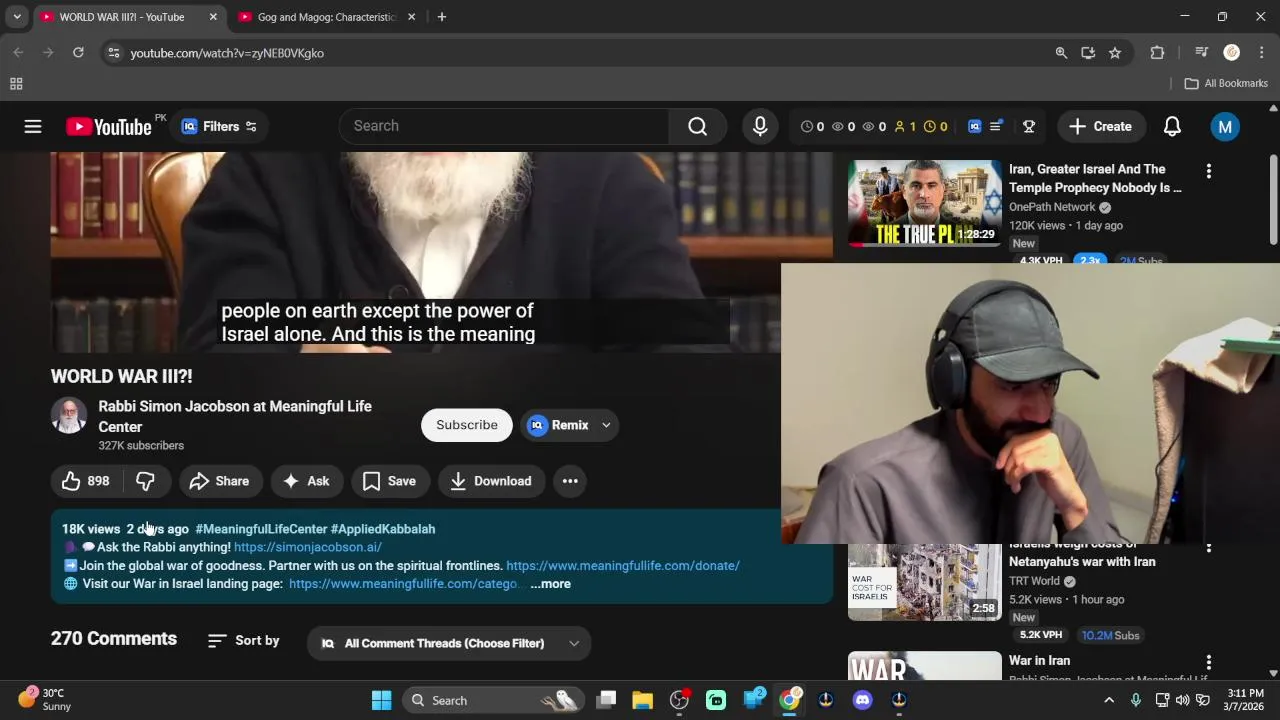Open Chrome zoom magnifier icon in address bar
The height and width of the screenshot is (720, 1280).
click(x=1061, y=53)
